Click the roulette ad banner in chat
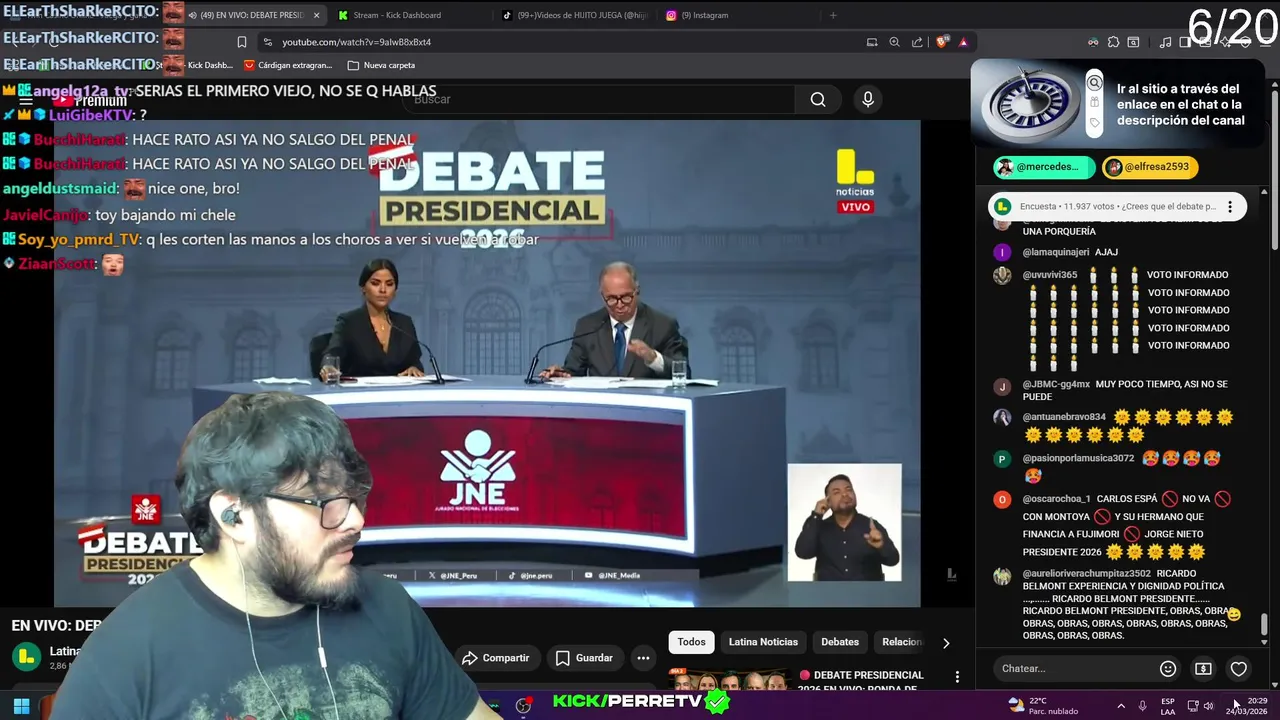 coord(1119,104)
